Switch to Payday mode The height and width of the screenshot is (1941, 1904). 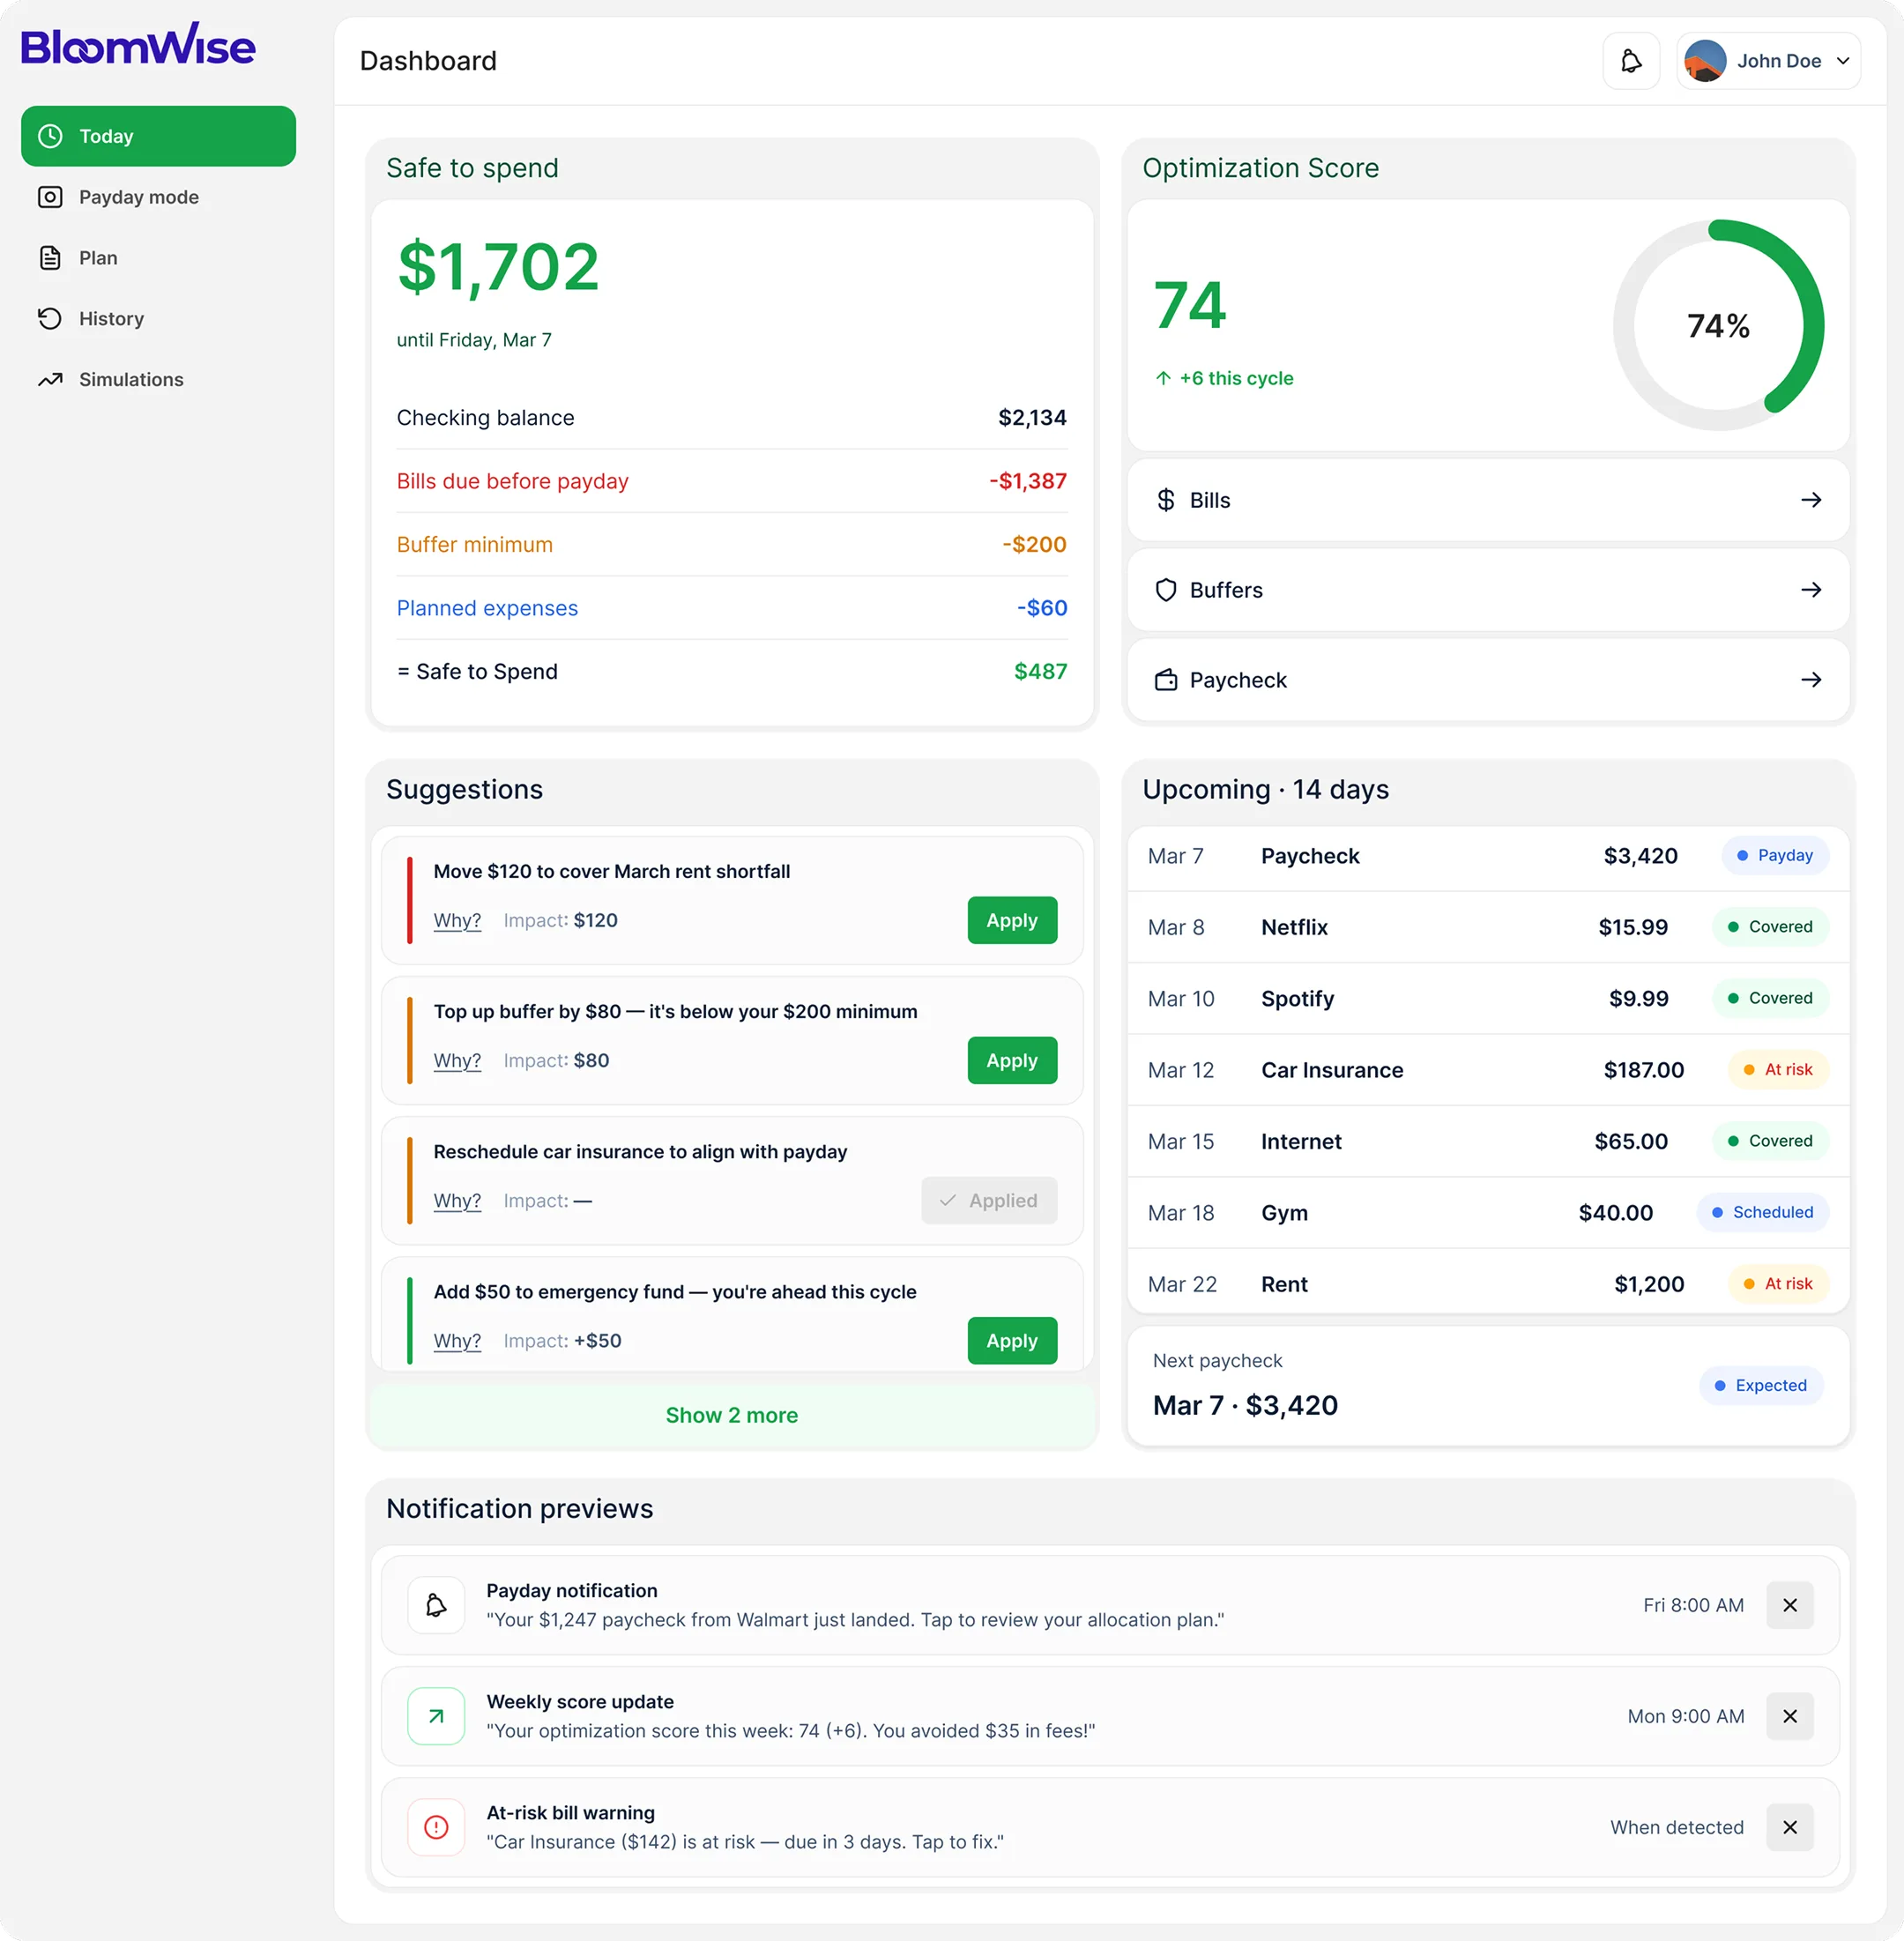[x=158, y=197]
